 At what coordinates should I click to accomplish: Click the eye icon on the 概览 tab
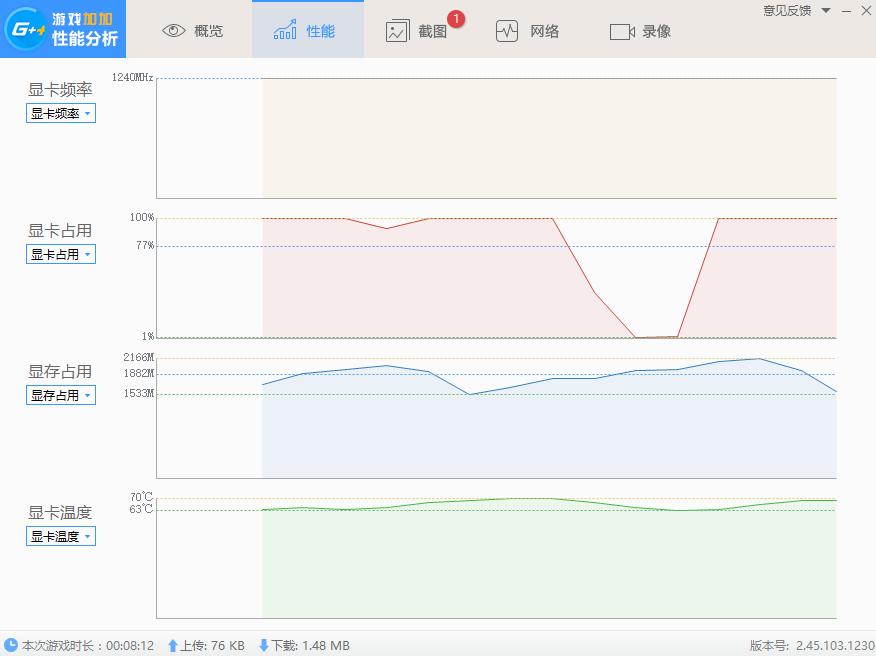pyautogui.click(x=174, y=30)
